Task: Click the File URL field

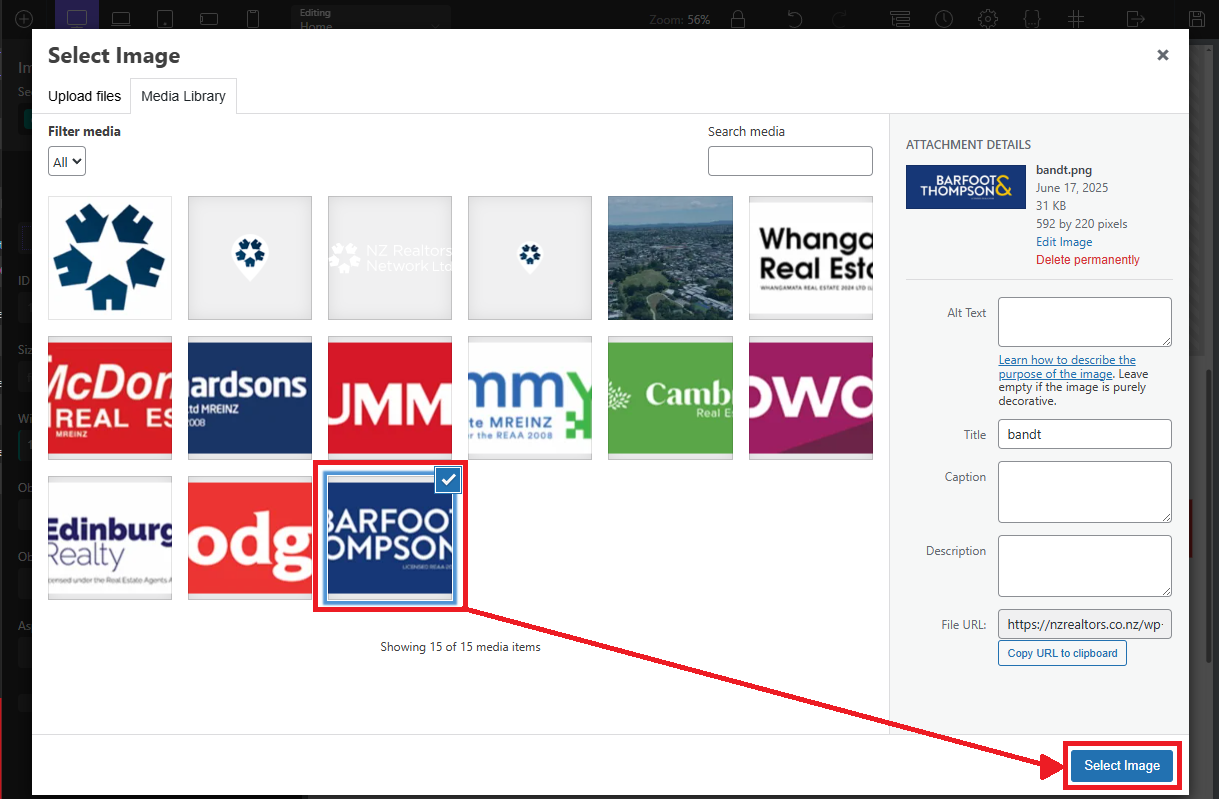Action: click(x=1085, y=624)
